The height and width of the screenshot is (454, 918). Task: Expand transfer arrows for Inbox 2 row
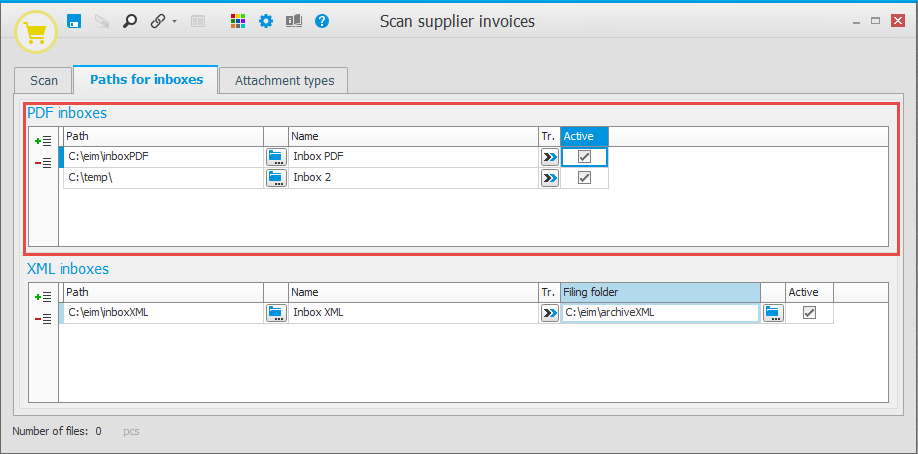click(549, 178)
